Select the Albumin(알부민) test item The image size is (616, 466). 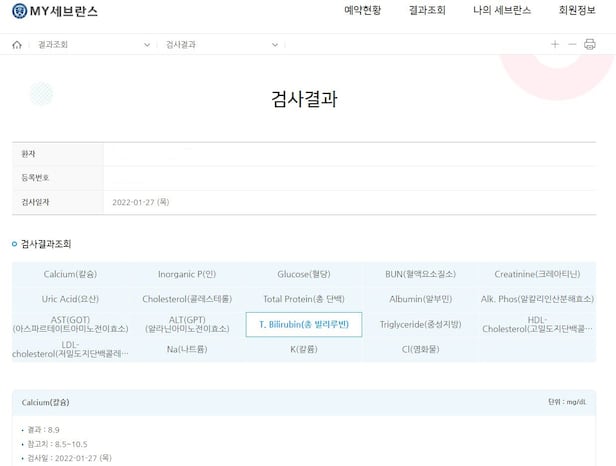420,299
